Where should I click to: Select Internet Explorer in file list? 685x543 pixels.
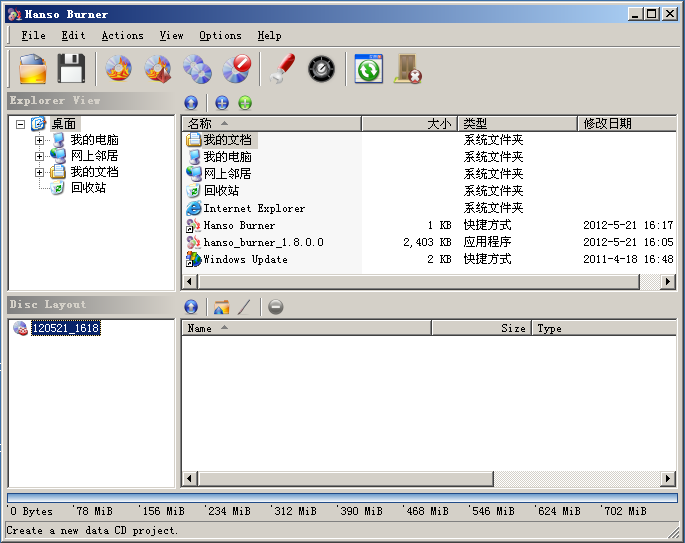coord(247,208)
